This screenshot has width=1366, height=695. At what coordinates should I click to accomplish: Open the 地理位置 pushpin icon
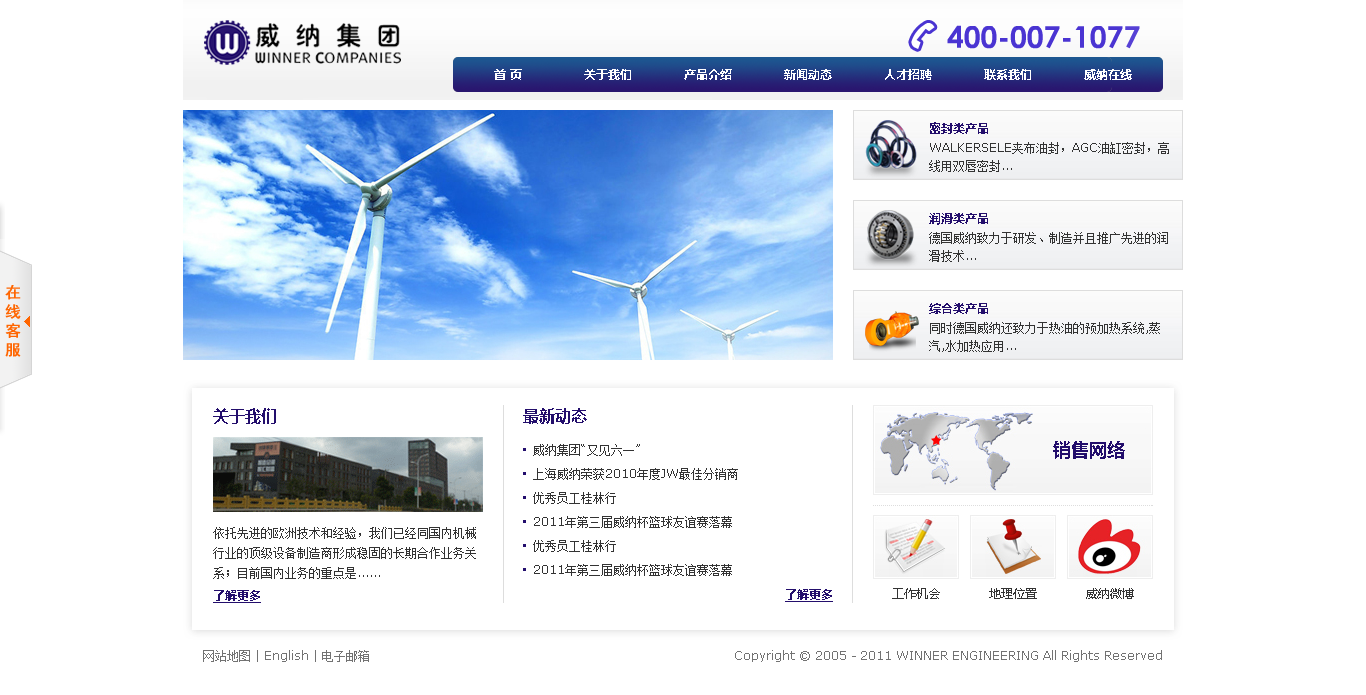[1012, 547]
